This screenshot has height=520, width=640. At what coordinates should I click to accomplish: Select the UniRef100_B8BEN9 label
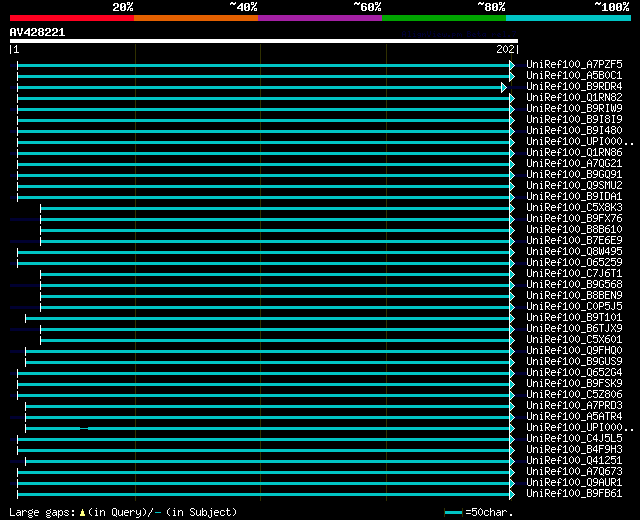pyautogui.click(x=574, y=296)
